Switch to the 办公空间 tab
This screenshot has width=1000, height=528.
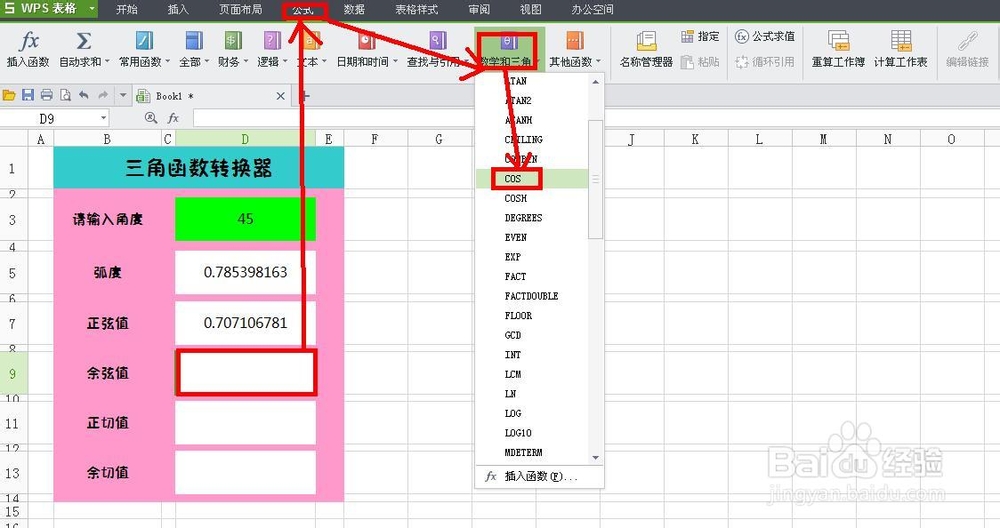pos(592,9)
